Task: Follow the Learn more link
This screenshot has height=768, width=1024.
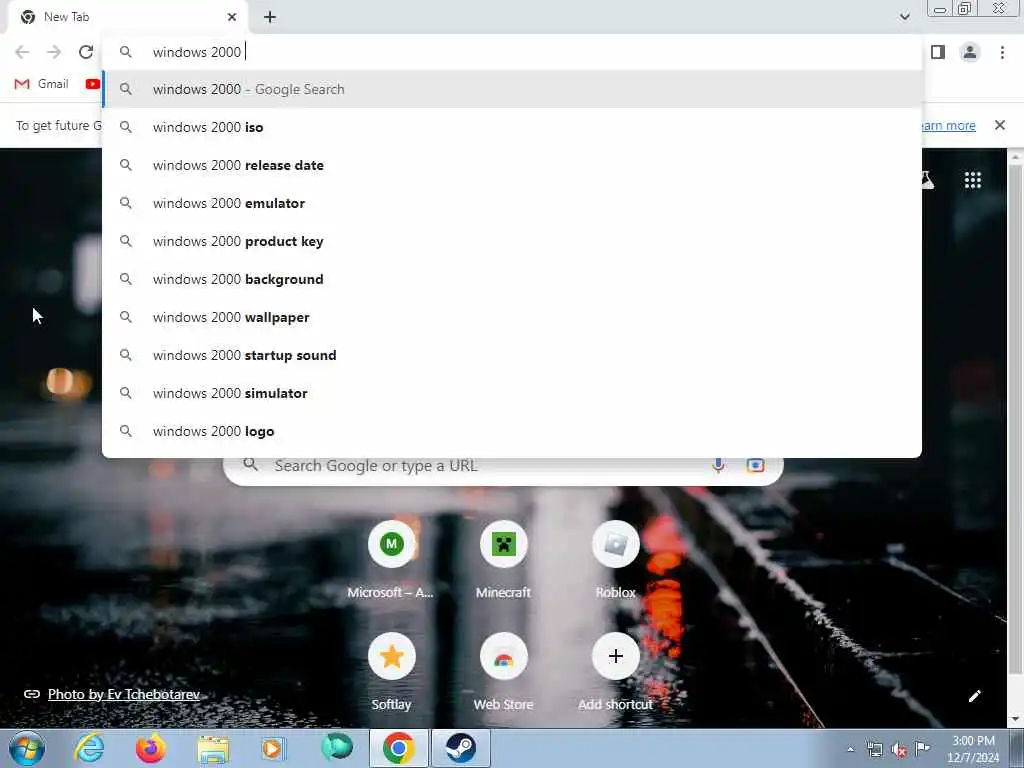Action: pos(948,125)
